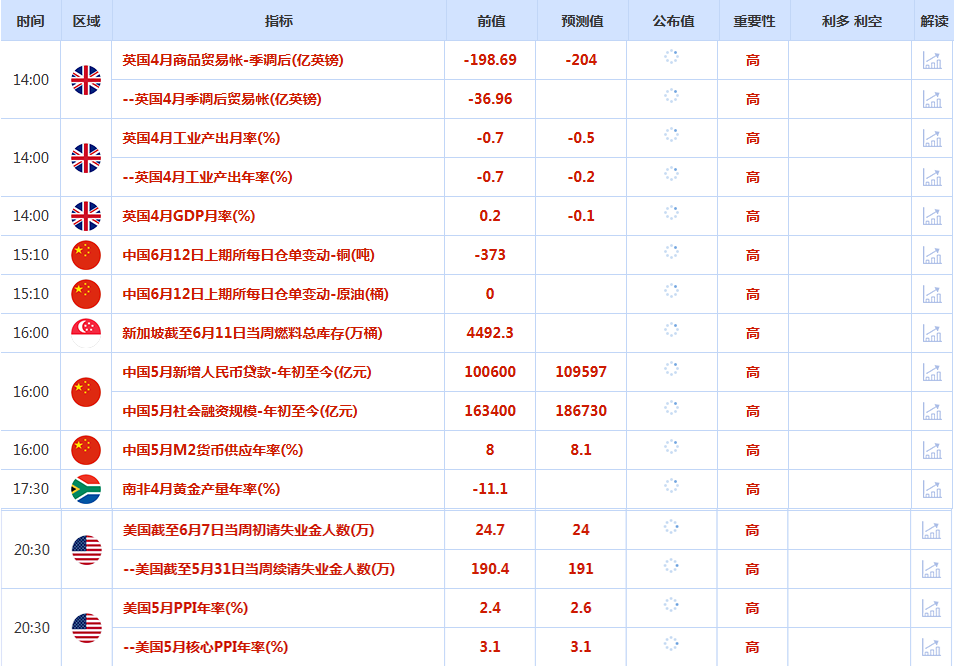The image size is (954, 666).
Task: Click UK flag beside 英国4月工业产出月率
Action: pos(86,158)
